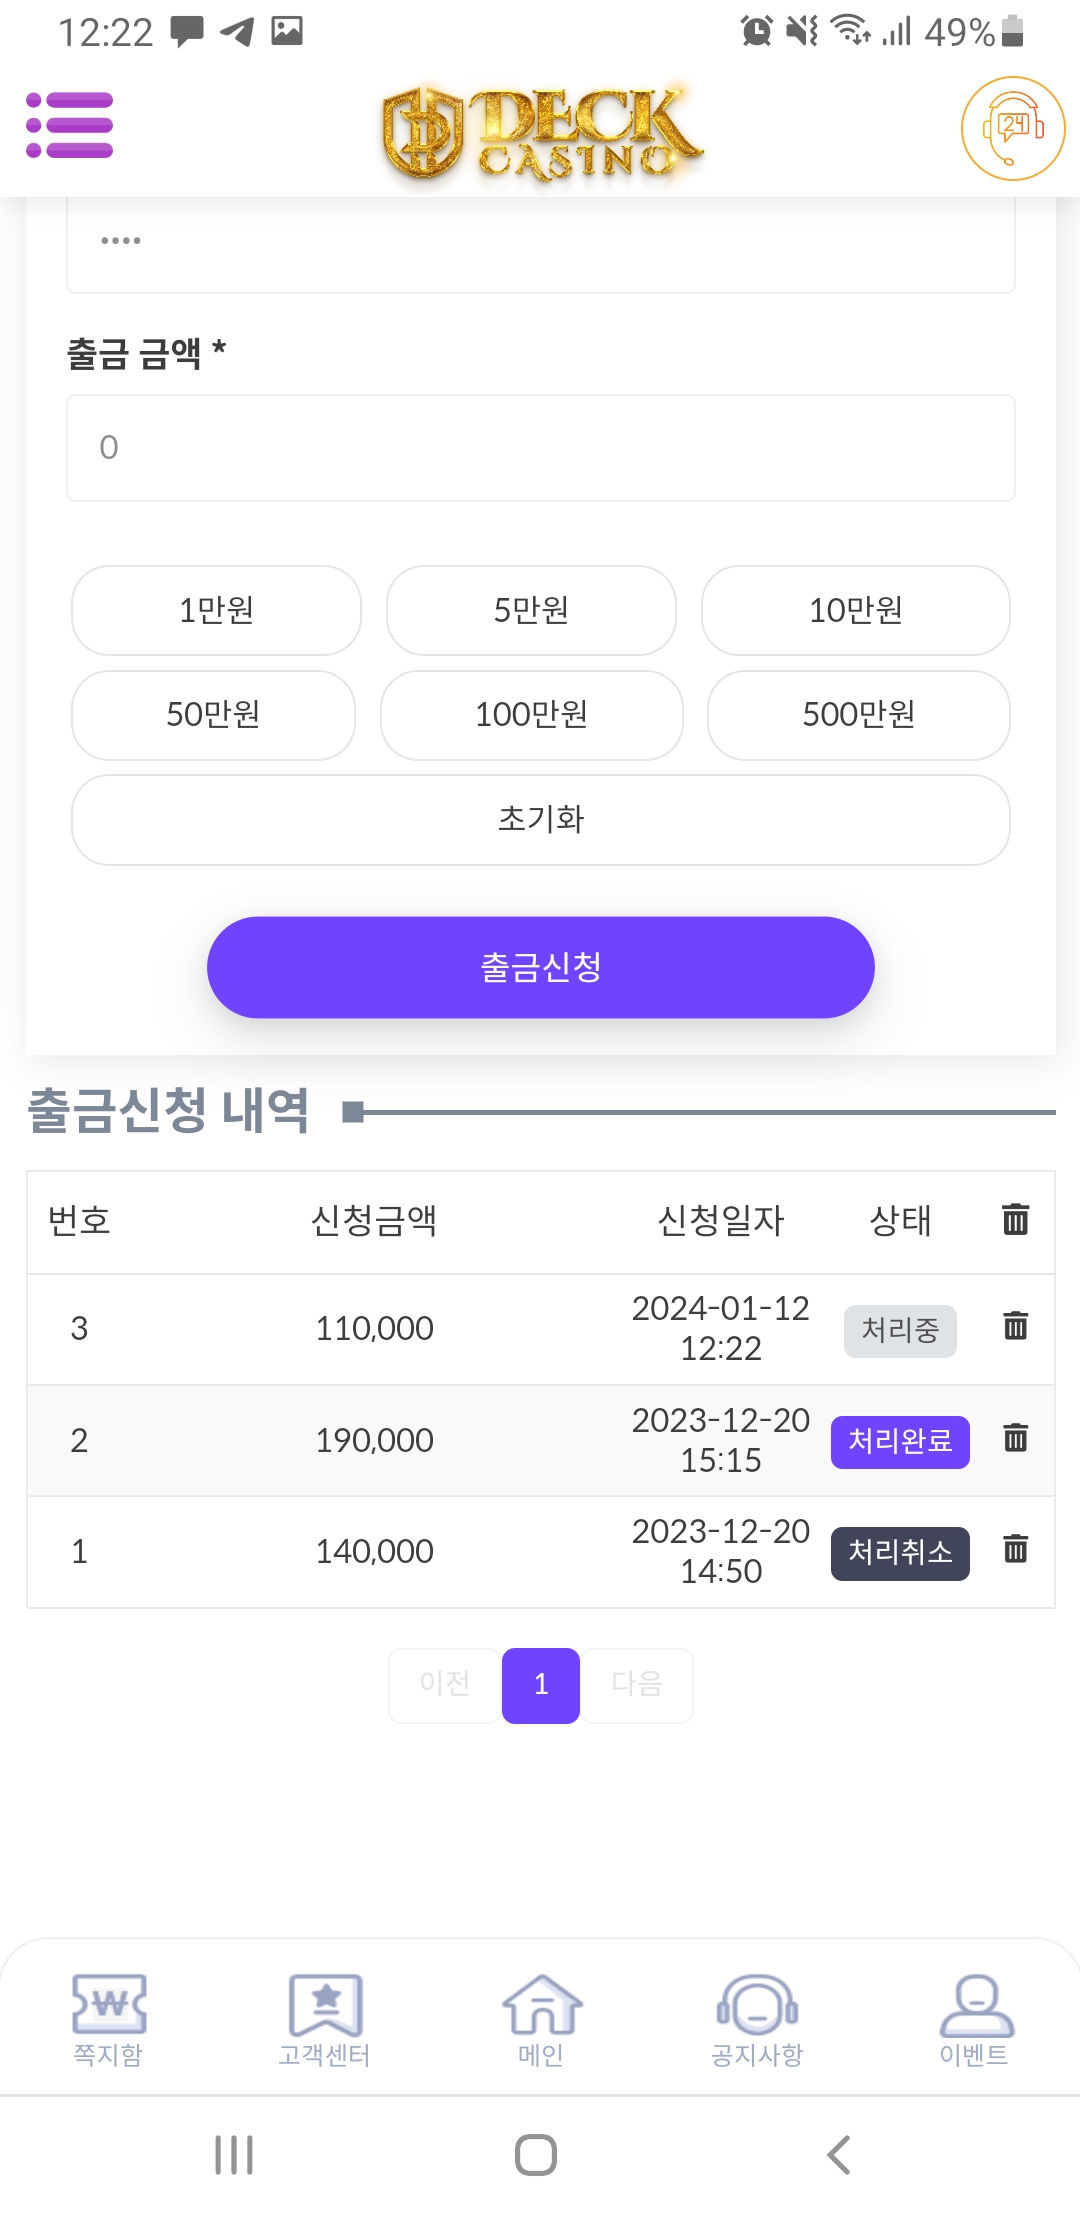Screen dimensions: 1080x2220
Task: Add 1만원 to the withdrawal amount
Action: pyautogui.click(x=216, y=610)
